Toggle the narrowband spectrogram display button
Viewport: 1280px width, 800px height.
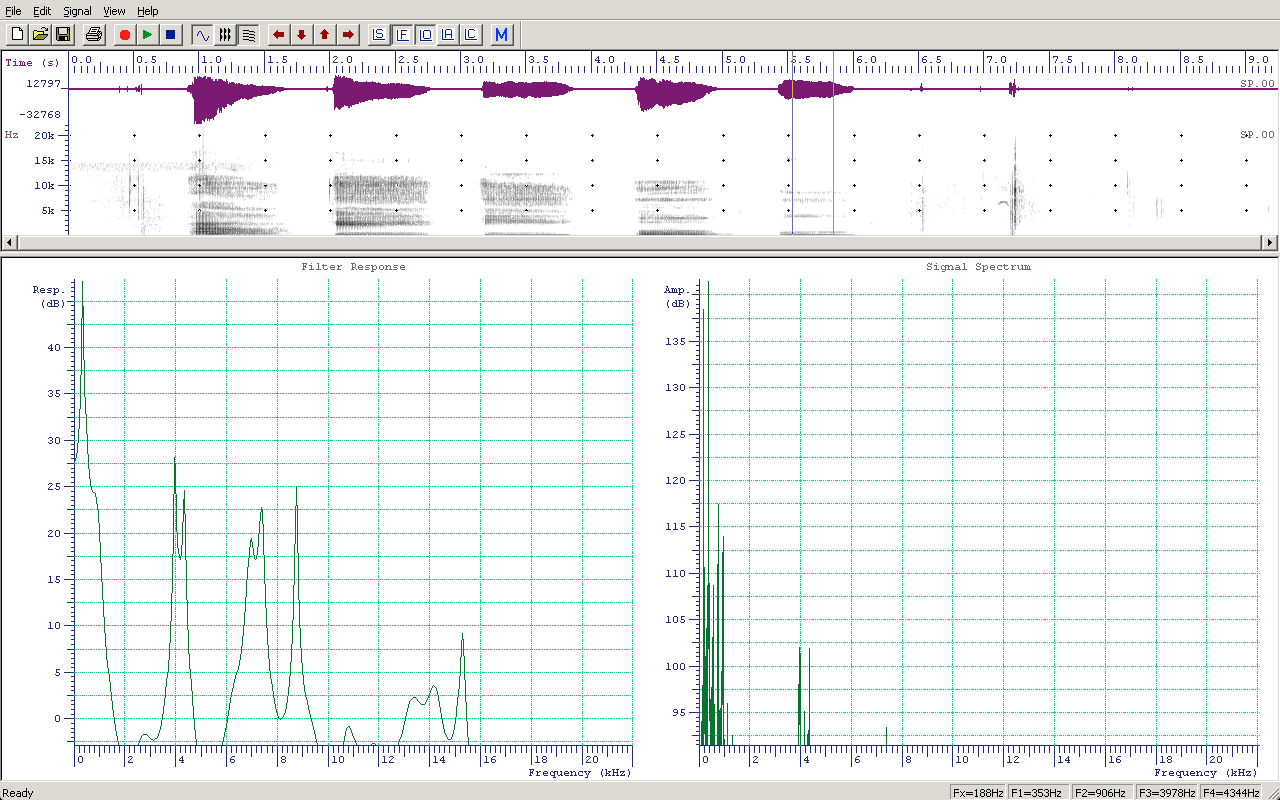click(249, 35)
